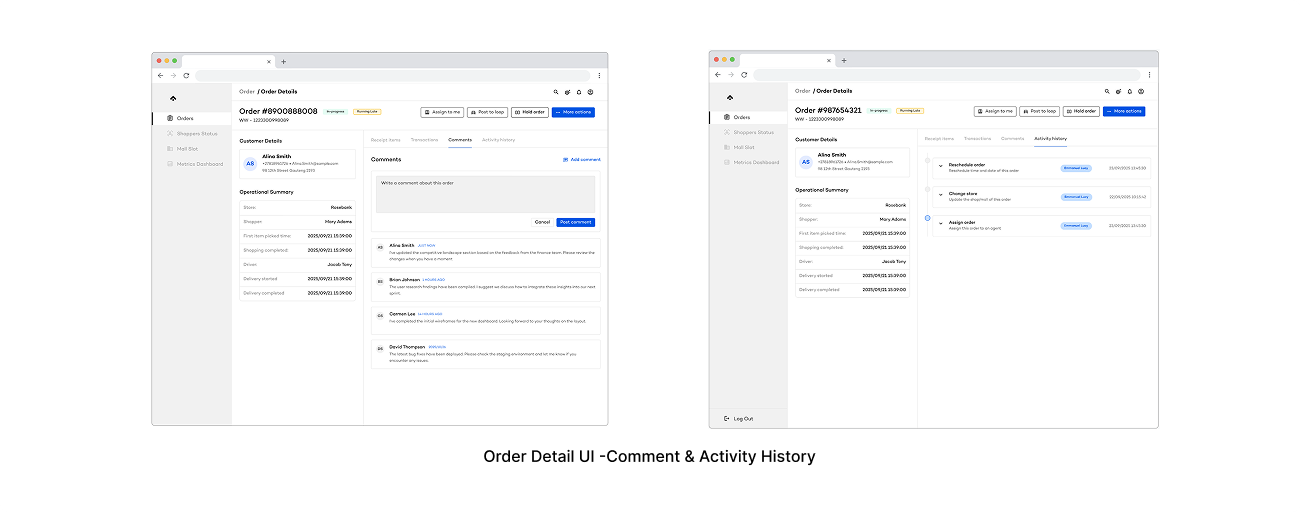Click the 'Write a comment about this order' field
The width and height of the screenshot is (1301, 512).
[485, 194]
